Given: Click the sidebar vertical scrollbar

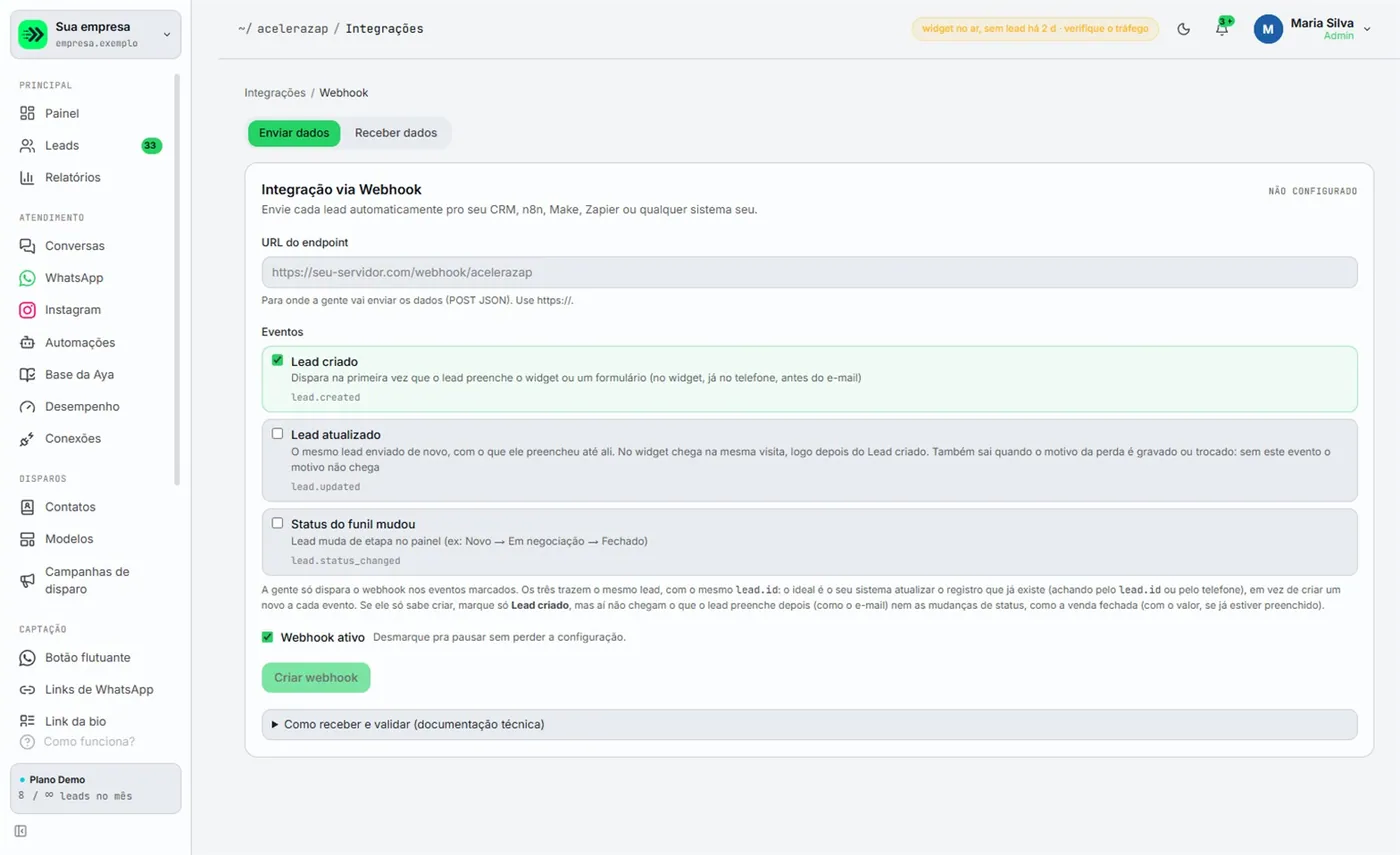Looking at the screenshot, I should tap(178, 280).
